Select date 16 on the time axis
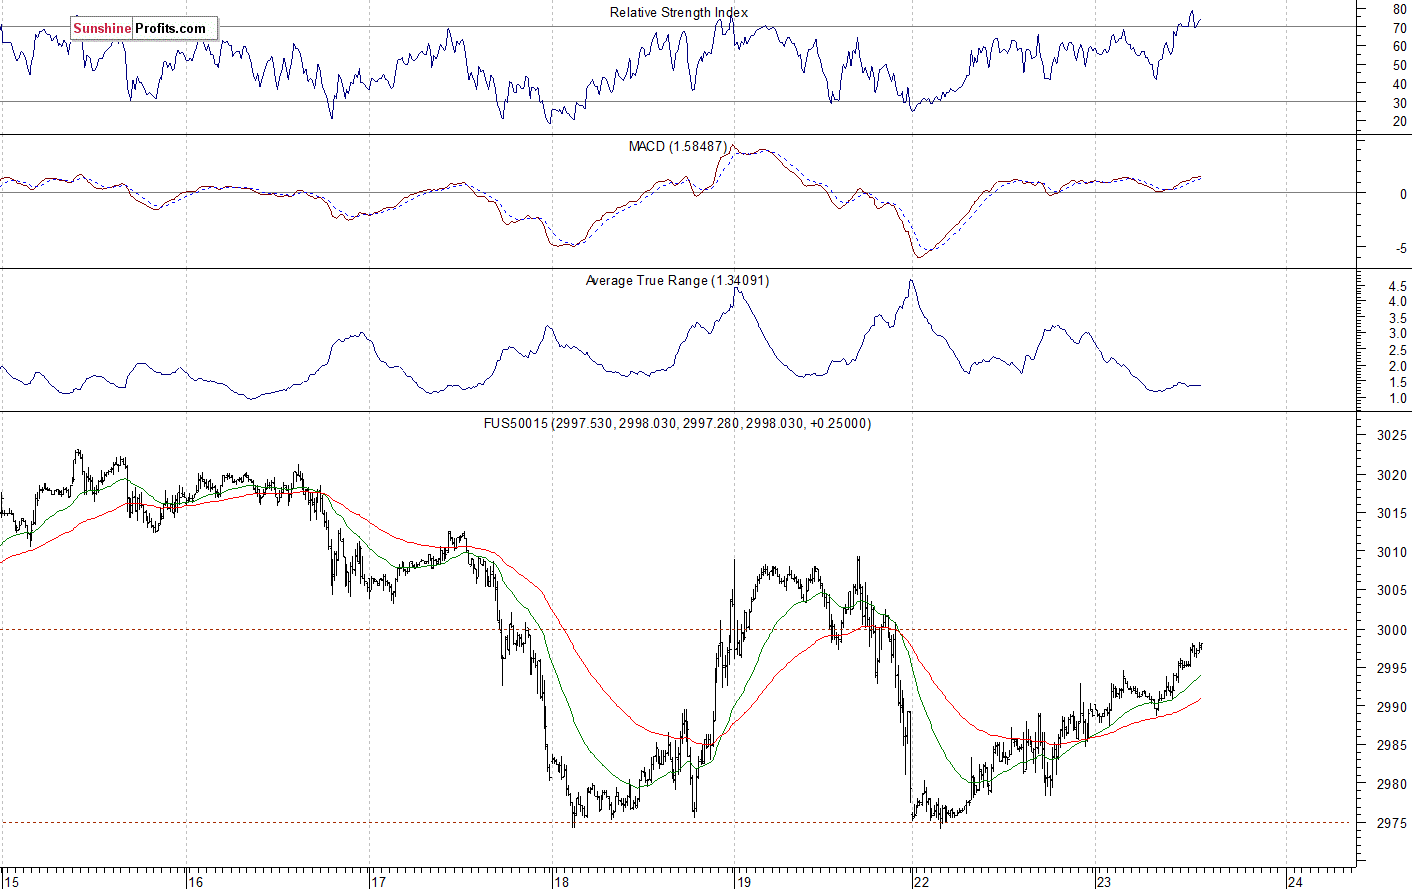1412x889 pixels. point(195,881)
